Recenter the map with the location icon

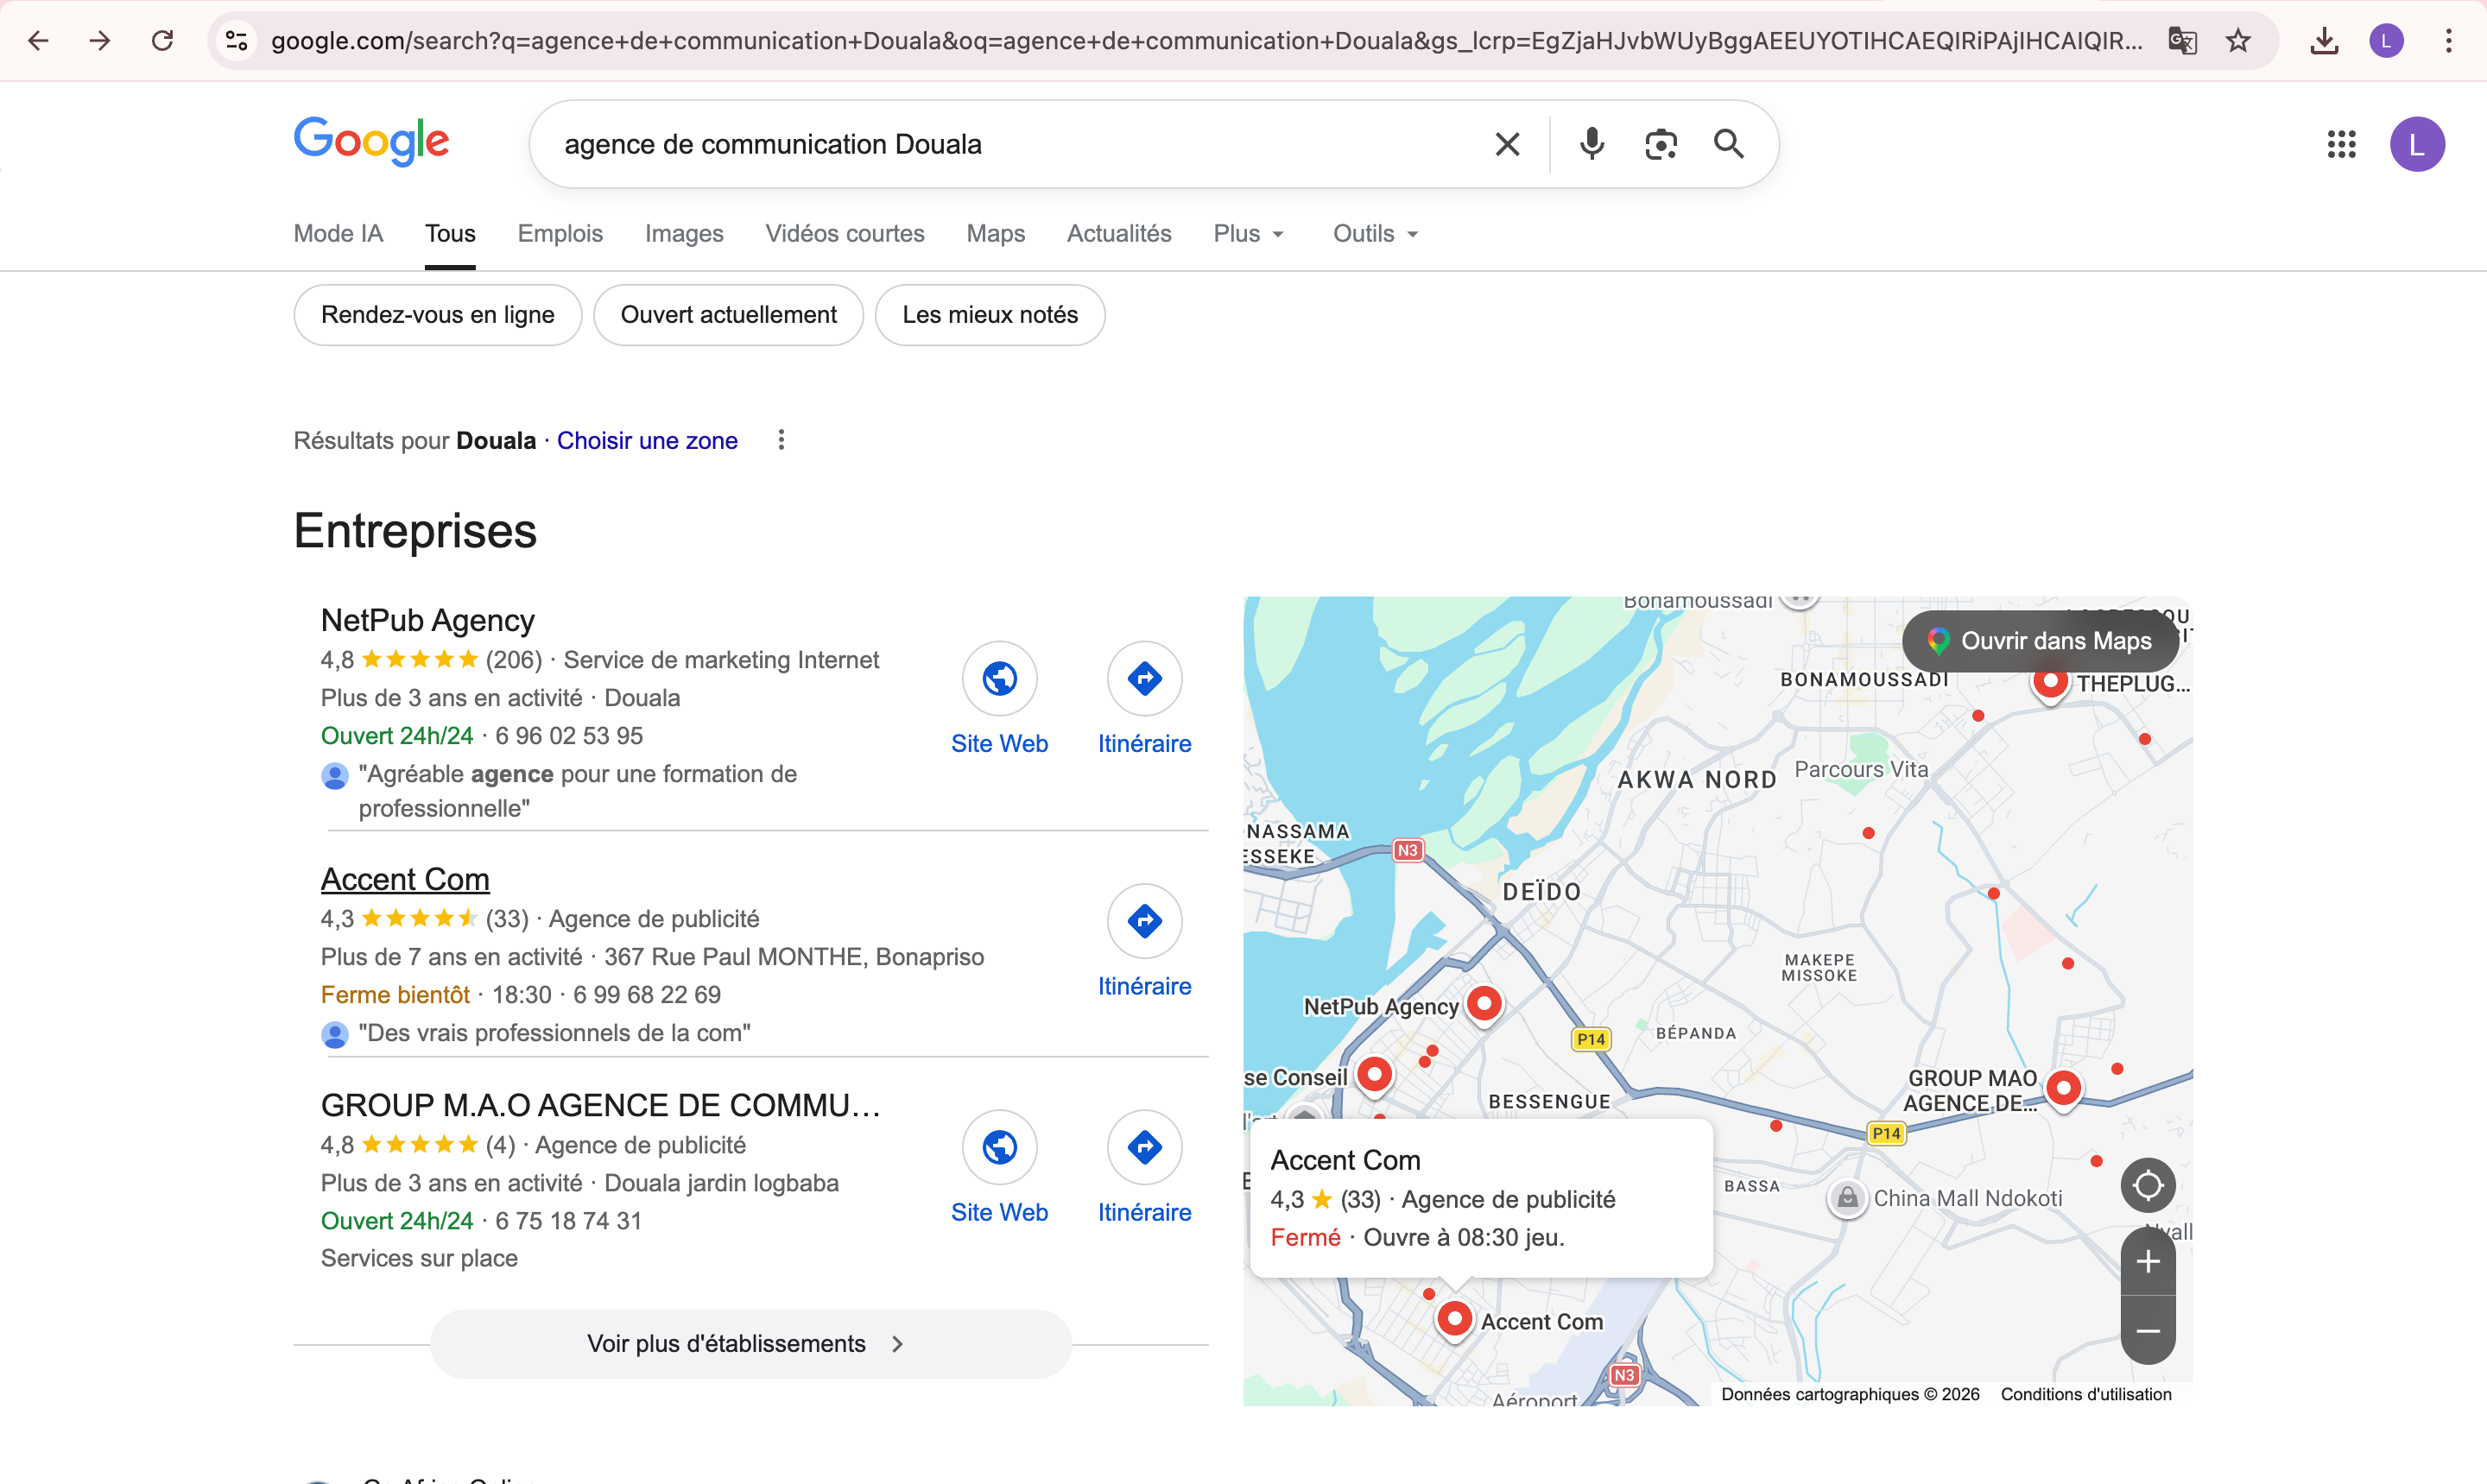[2147, 1185]
